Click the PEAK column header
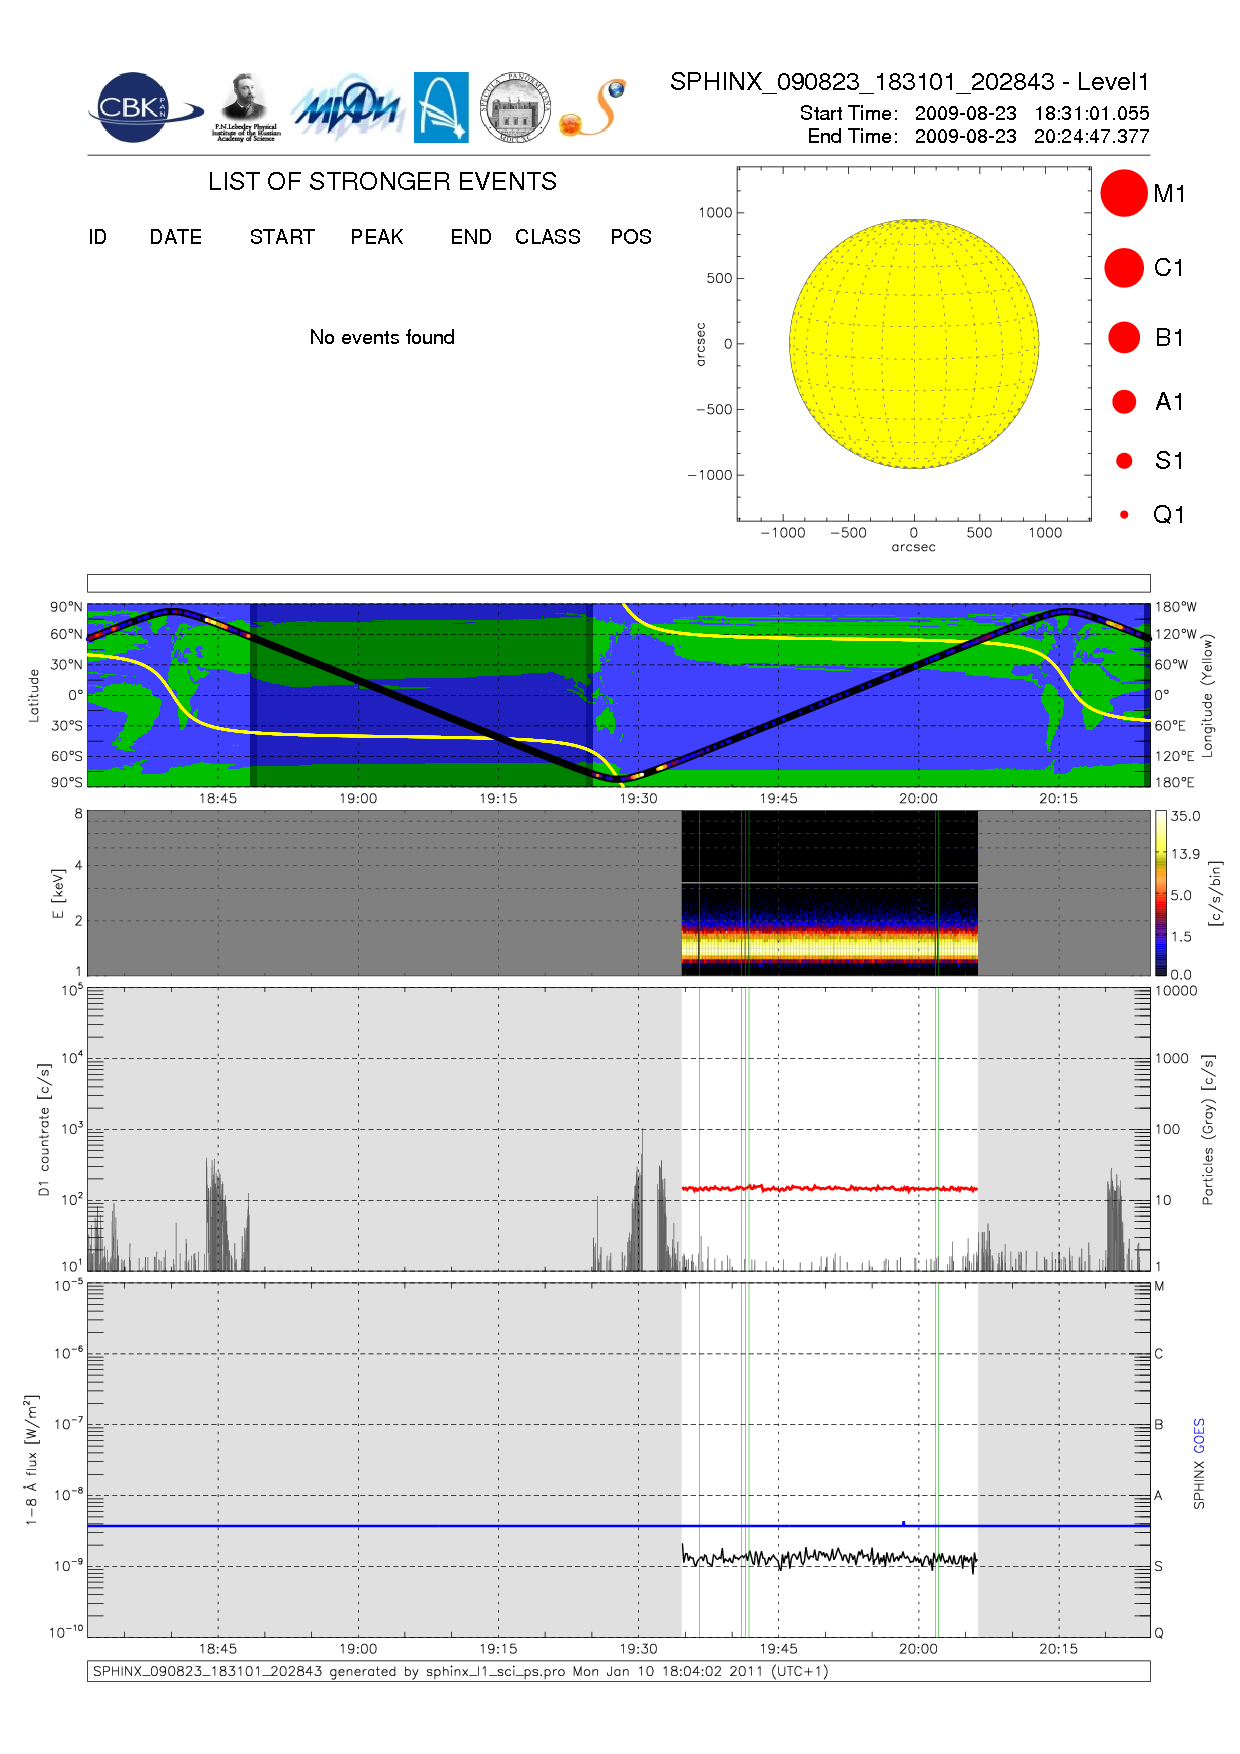Screen dimensions: 1240x1754 tap(377, 237)
